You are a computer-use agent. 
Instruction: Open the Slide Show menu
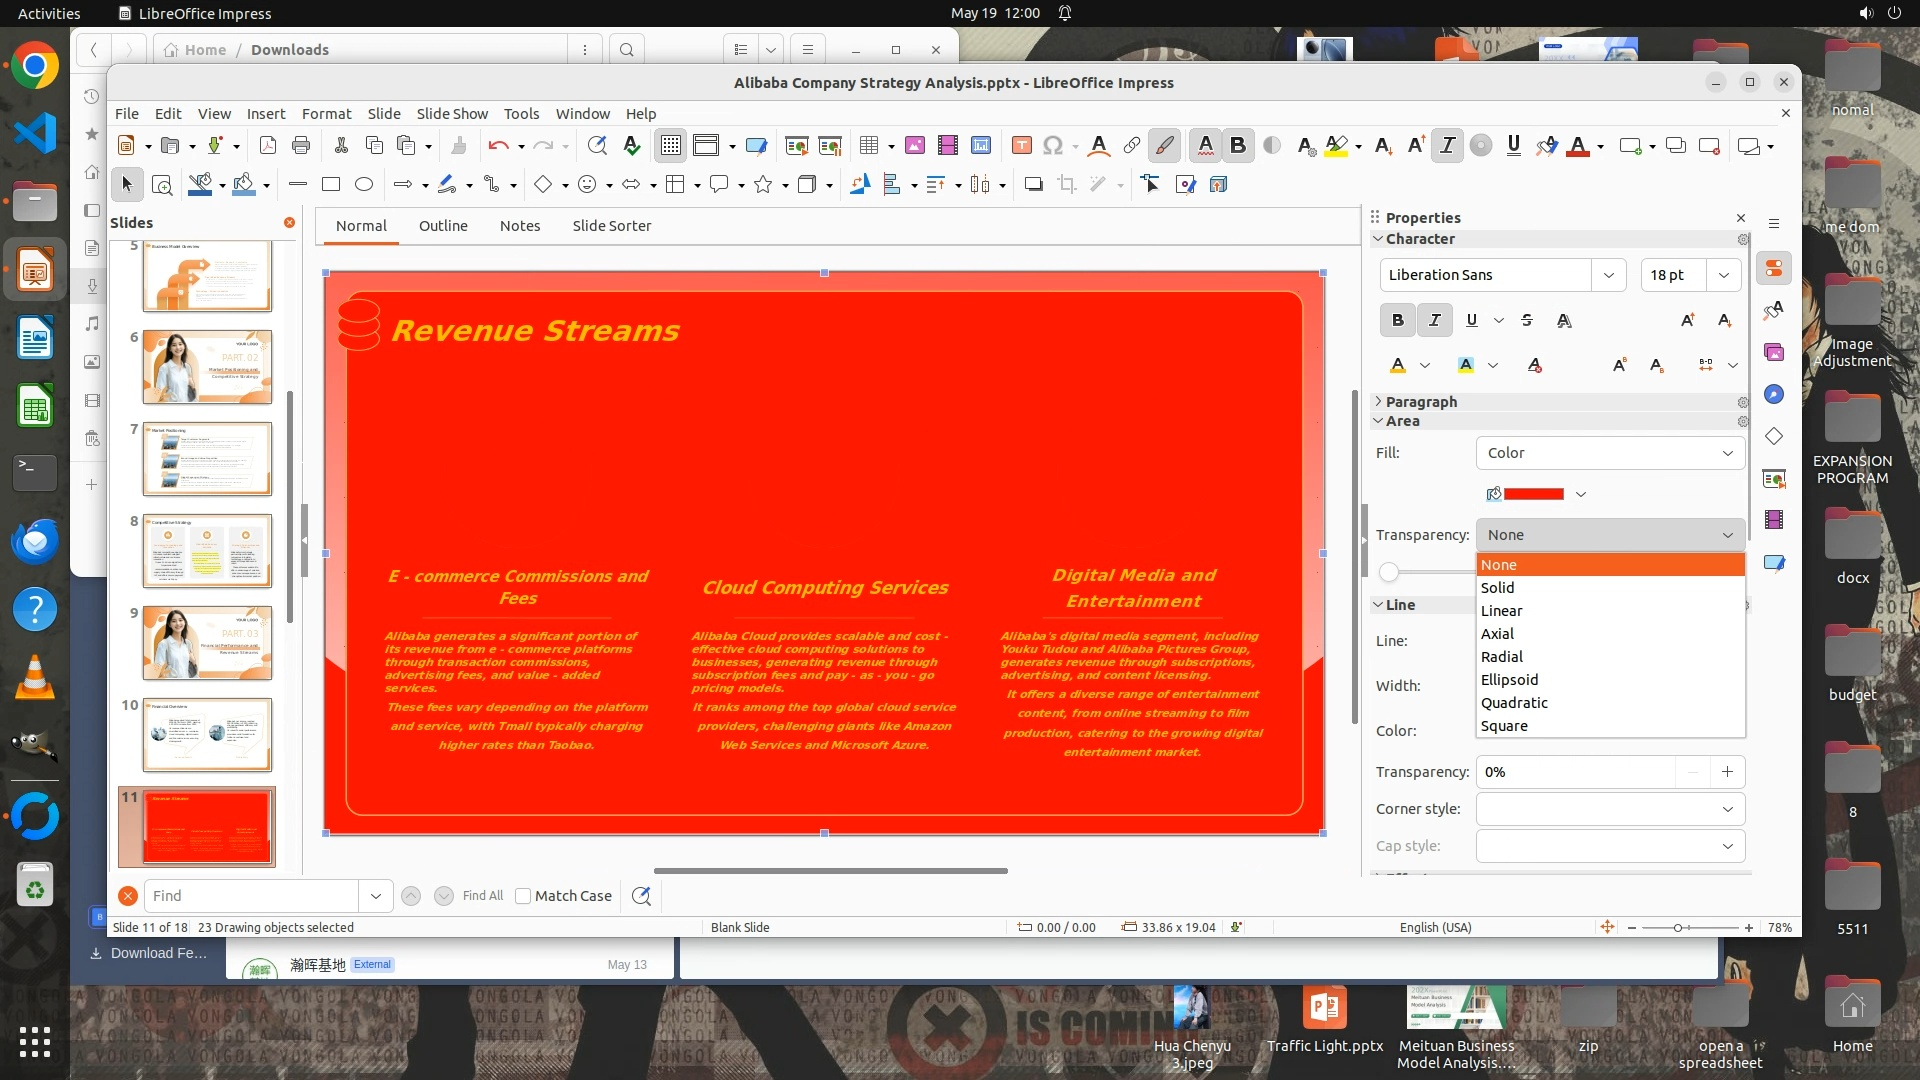(x=452, y=114)
